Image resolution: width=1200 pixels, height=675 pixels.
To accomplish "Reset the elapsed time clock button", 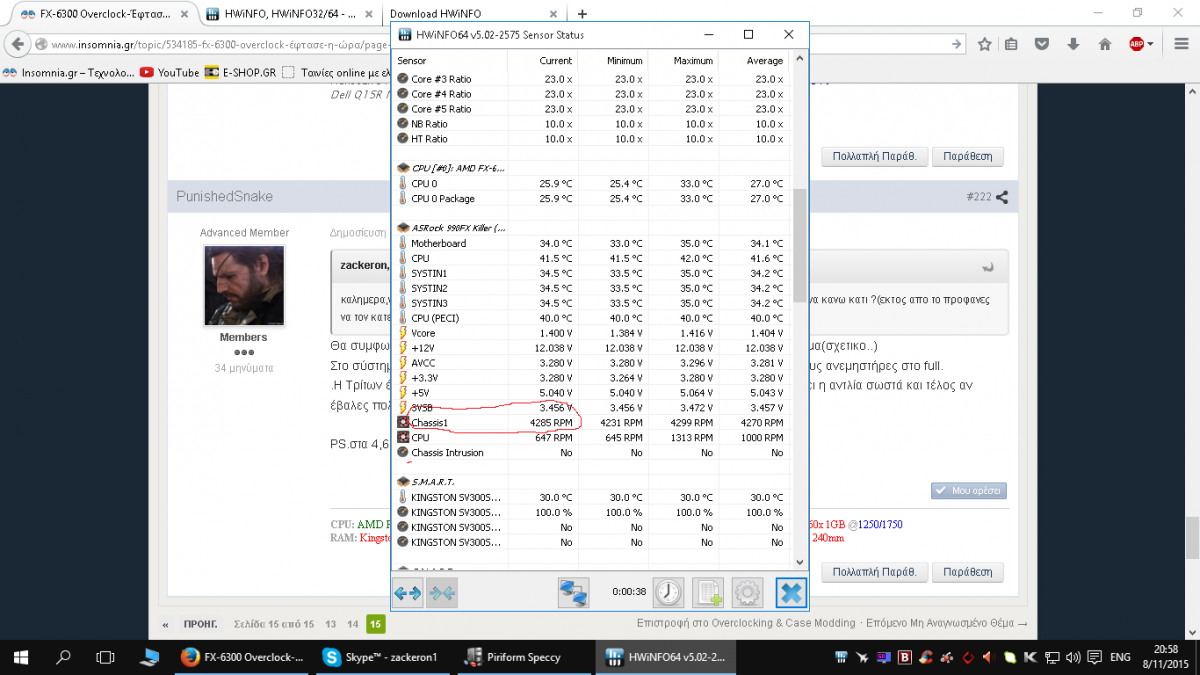I will click(668, 593).
